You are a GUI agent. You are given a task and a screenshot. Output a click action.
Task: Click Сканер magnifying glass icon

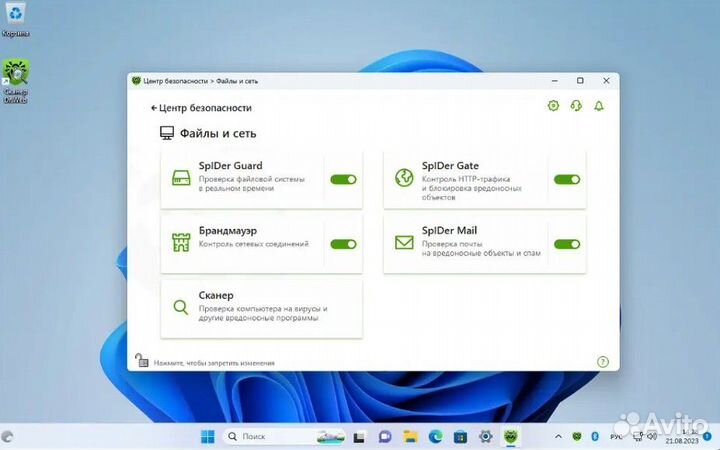coord(181,307)
